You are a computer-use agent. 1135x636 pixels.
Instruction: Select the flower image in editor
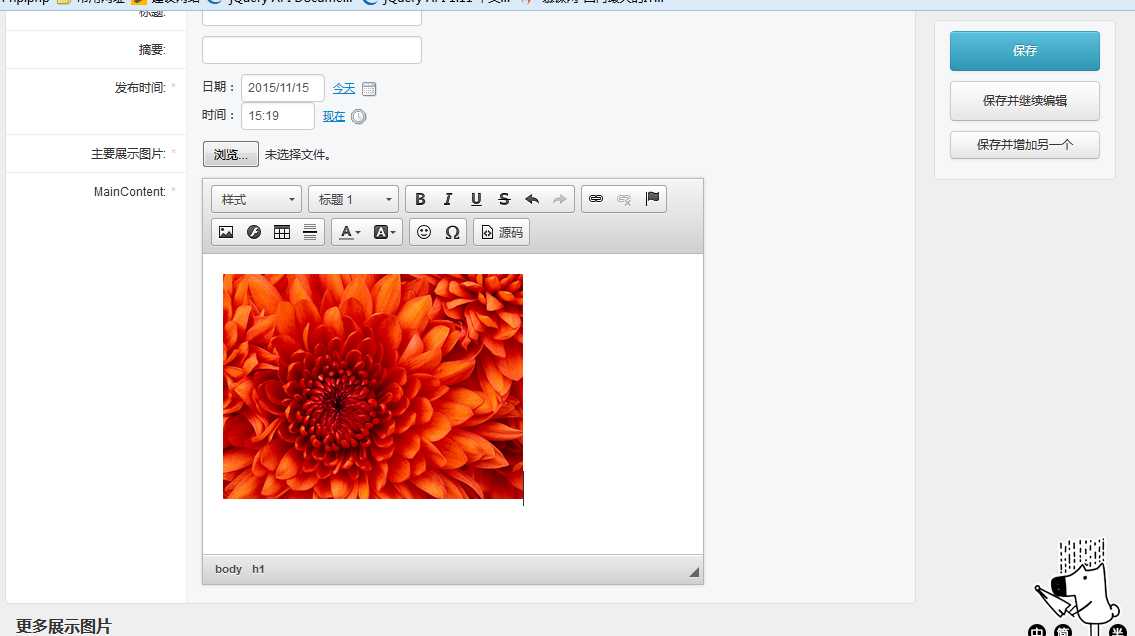click(x=373, y=386)
